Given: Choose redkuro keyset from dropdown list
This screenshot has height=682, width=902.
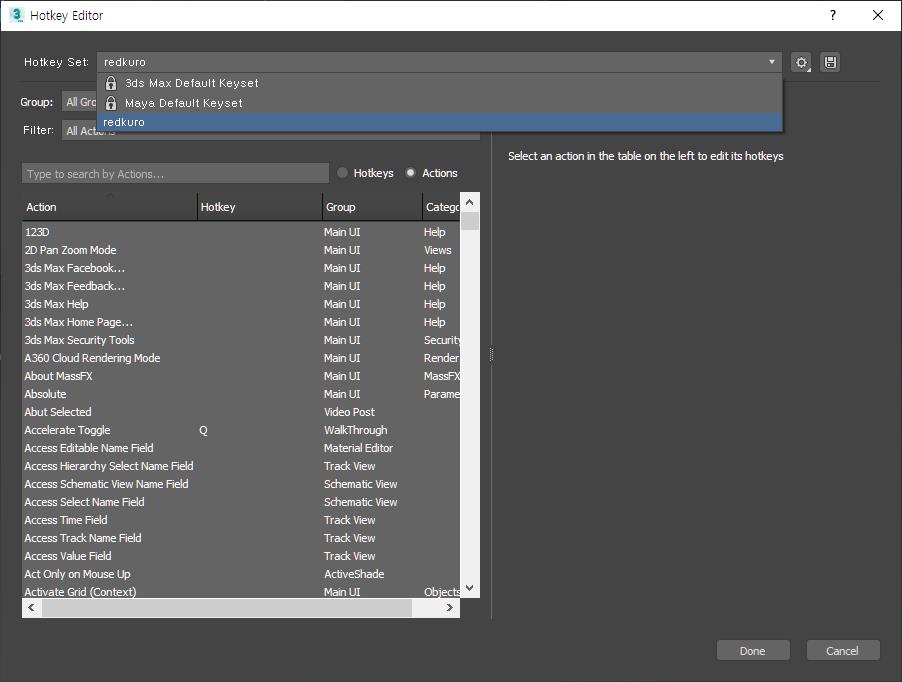Looking at the screenshot, I should (x=439, y=122).
